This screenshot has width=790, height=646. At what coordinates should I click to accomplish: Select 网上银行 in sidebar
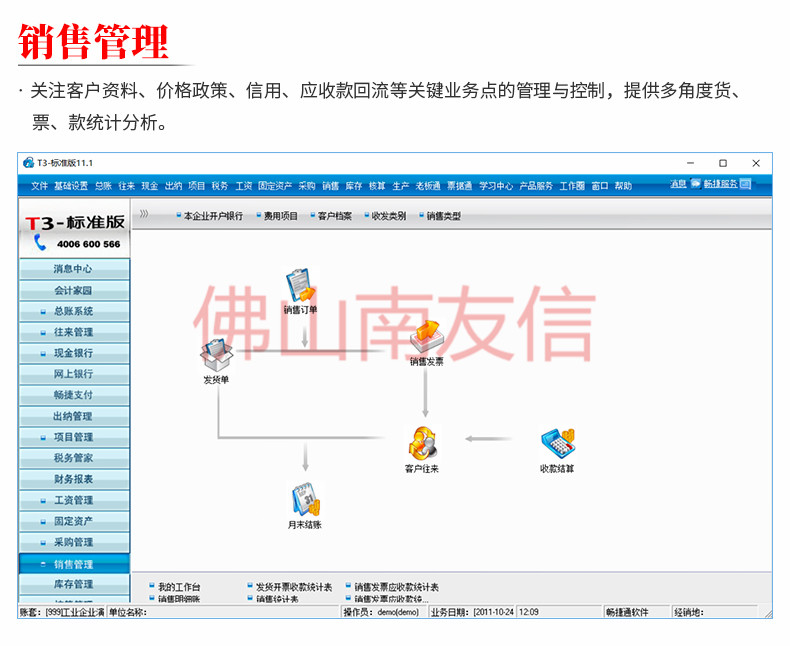74,374
